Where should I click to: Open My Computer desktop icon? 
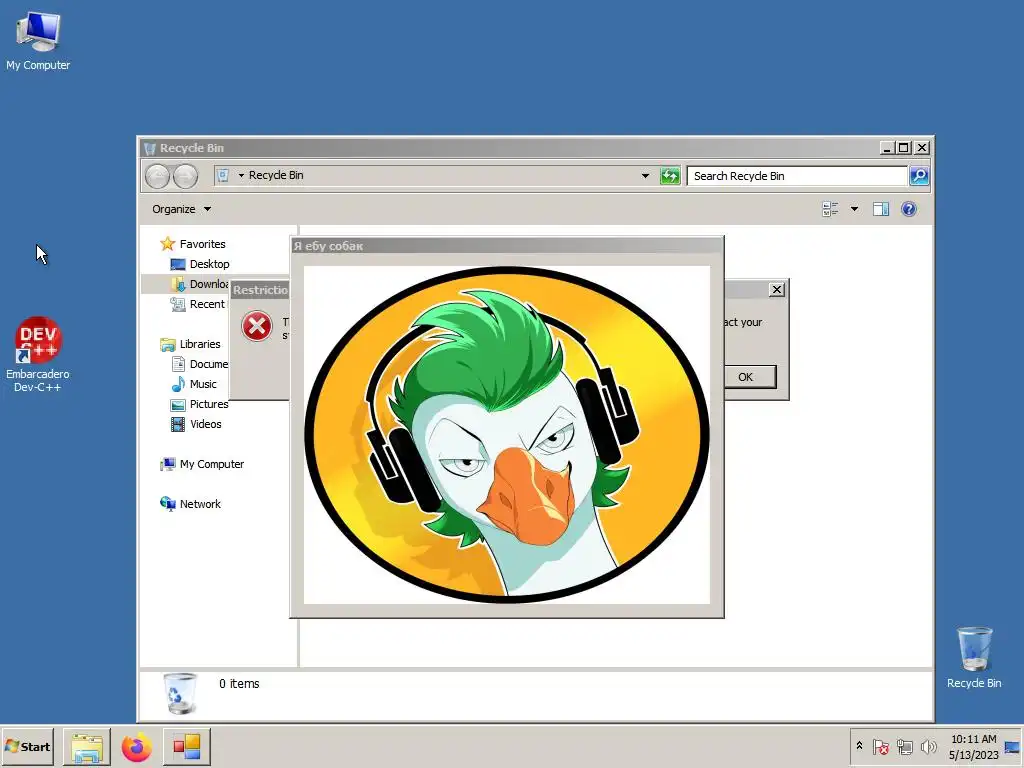point(38,41)
